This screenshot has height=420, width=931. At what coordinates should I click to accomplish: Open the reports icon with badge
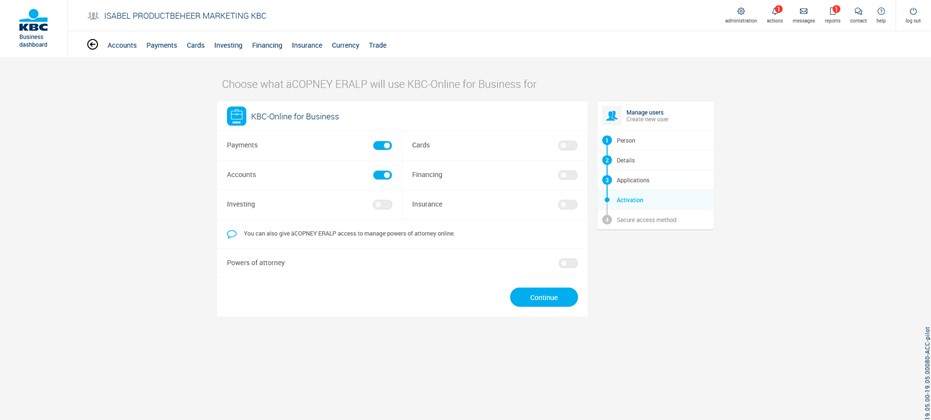833,11
